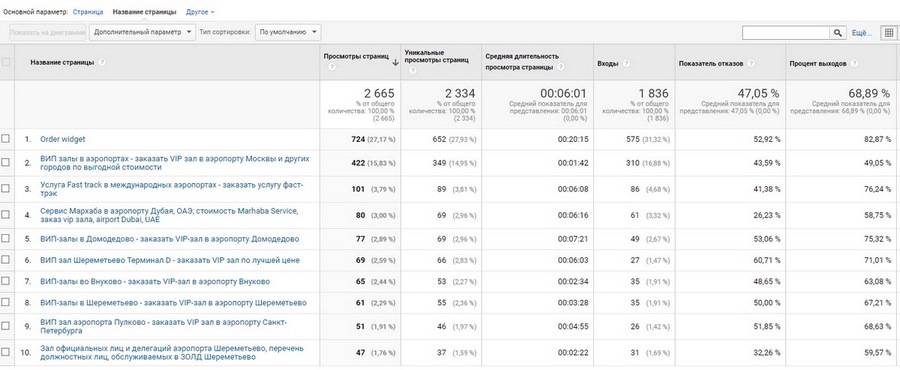The image size is (900, 370).
Task: Open the 'Ещё...' advanced filter link
Action: pos(862,33)
